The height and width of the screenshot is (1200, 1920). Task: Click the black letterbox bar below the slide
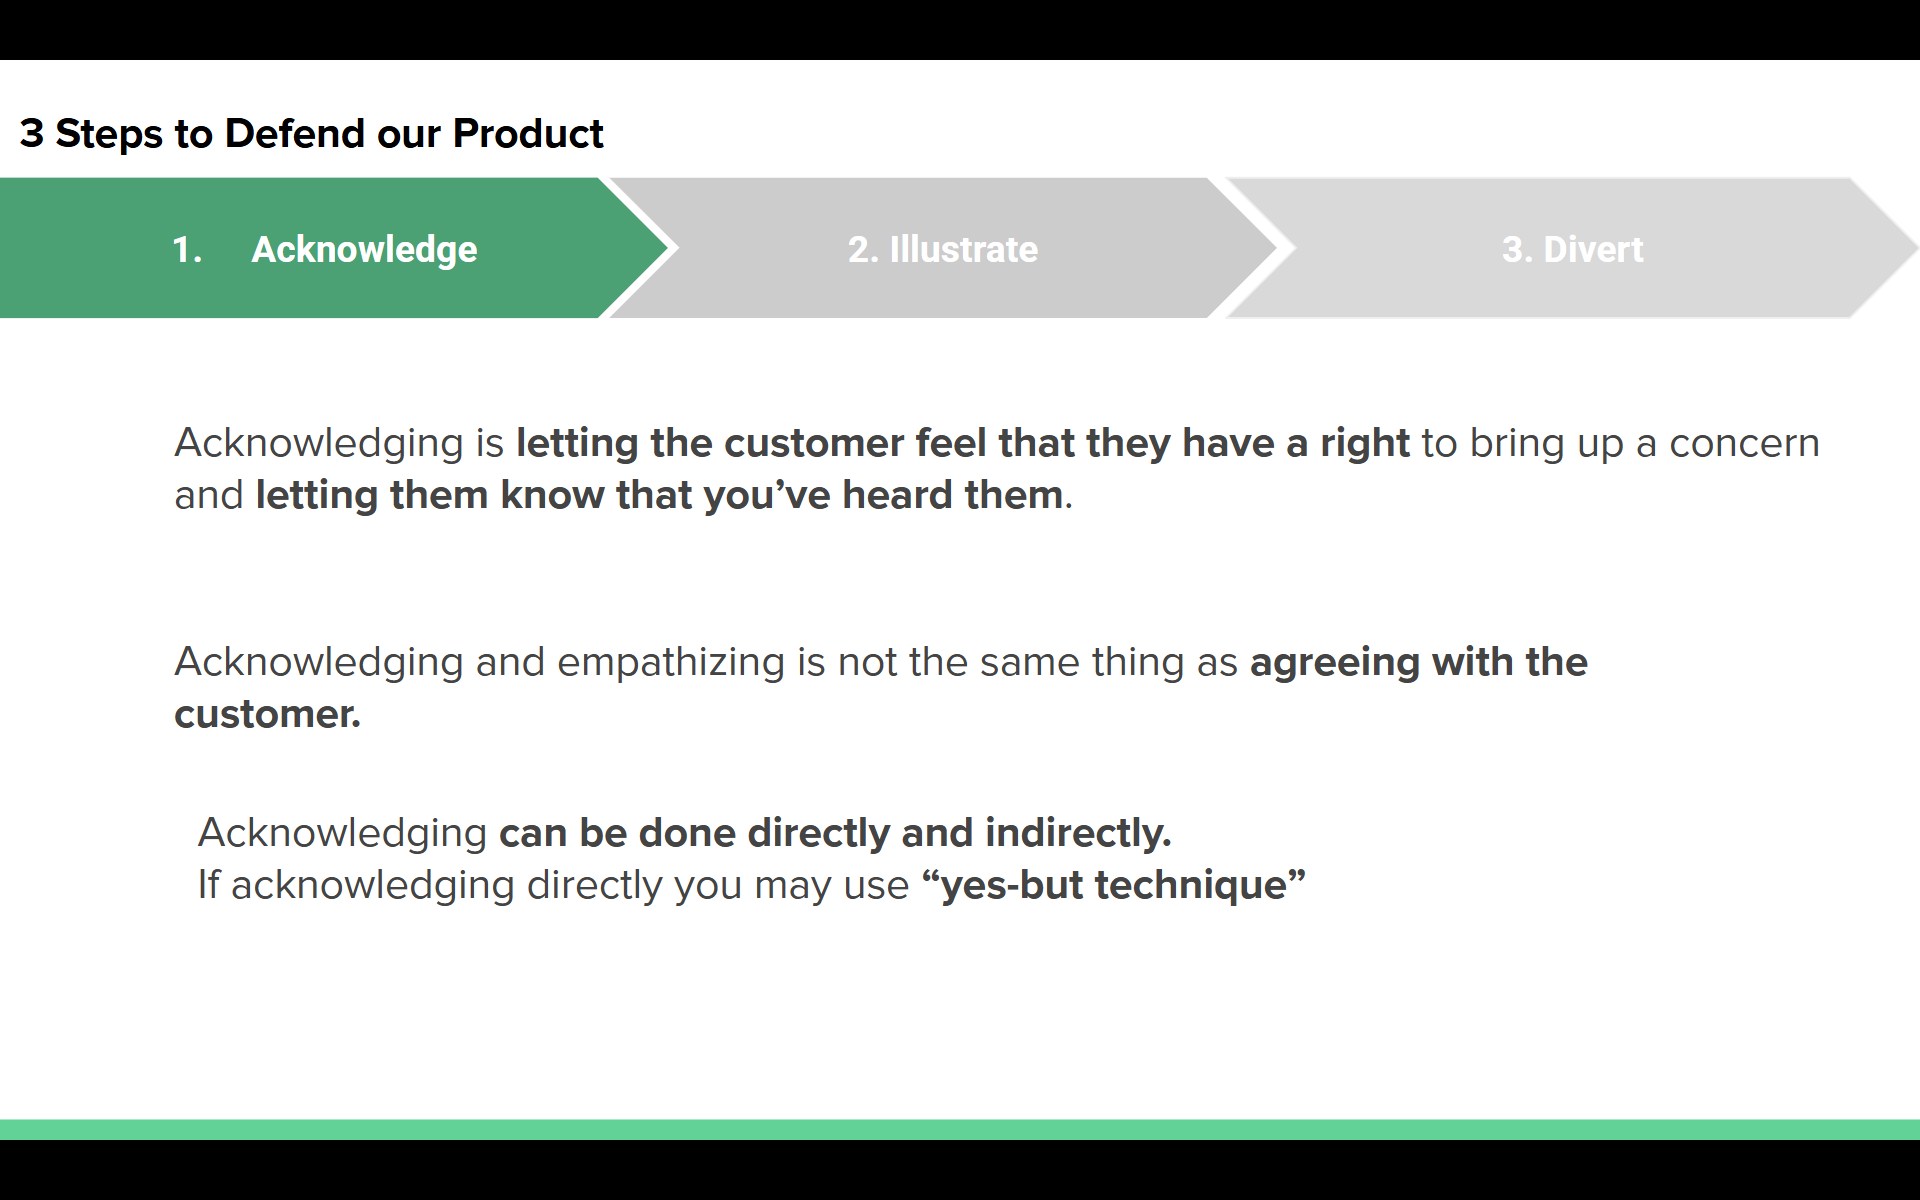960,1171
